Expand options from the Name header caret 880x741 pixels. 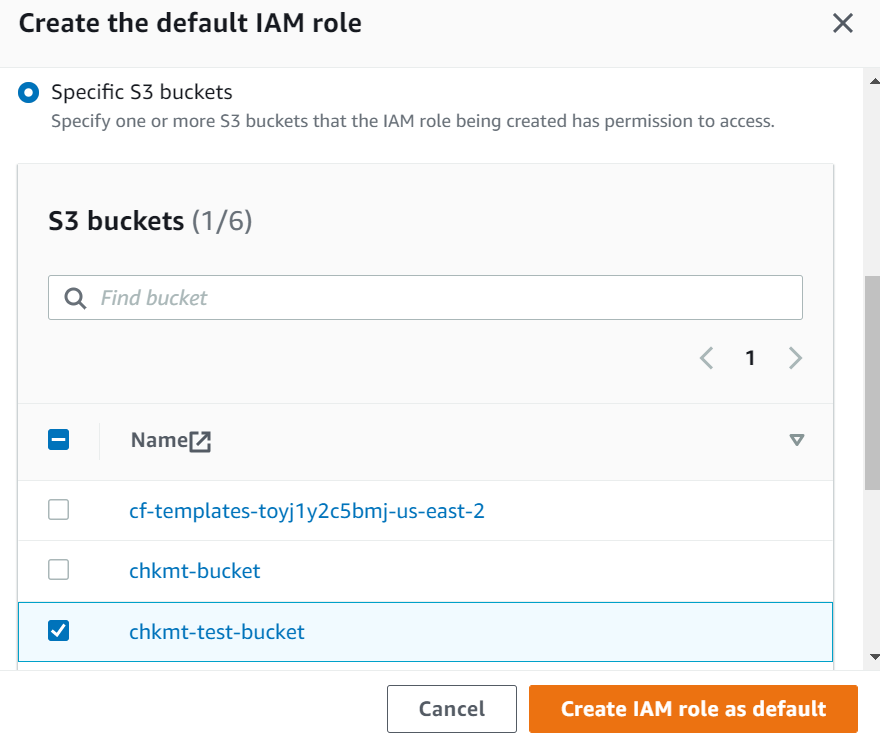[x=797, y=440]
